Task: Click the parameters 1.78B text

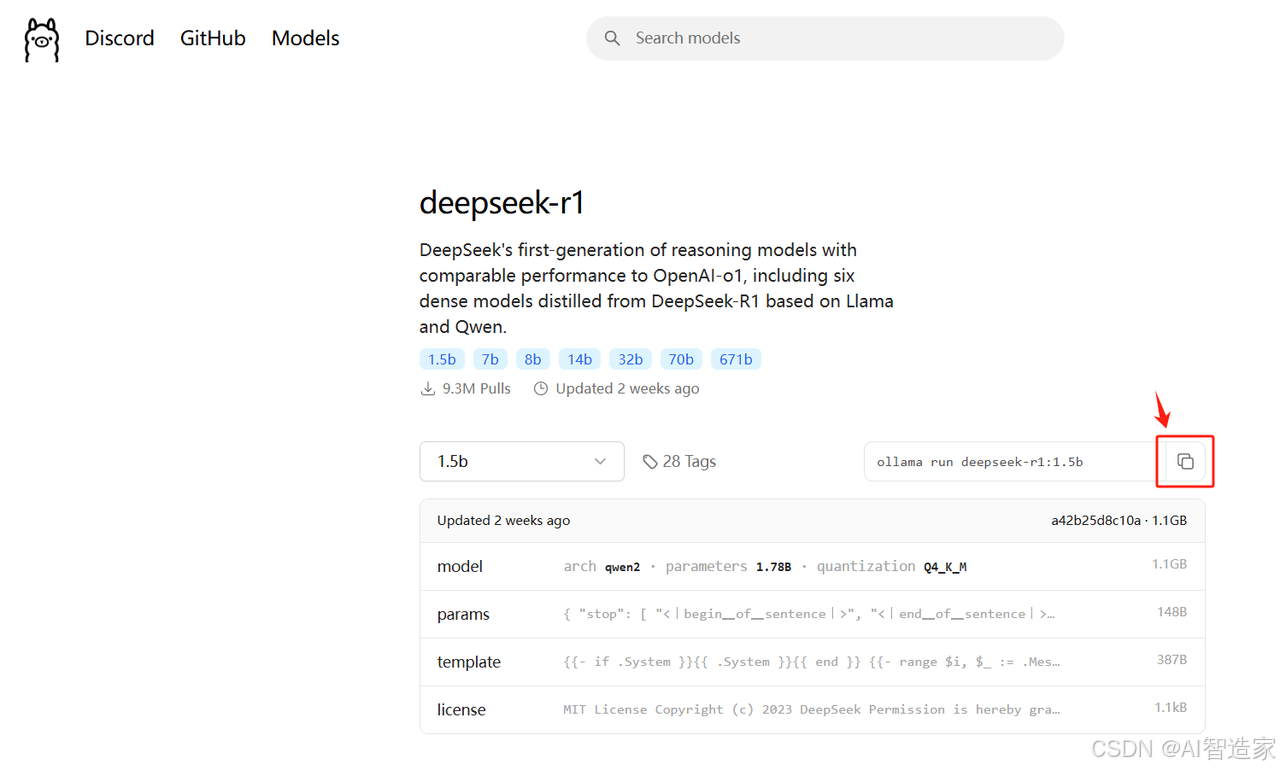Action: tap(728, 566)
